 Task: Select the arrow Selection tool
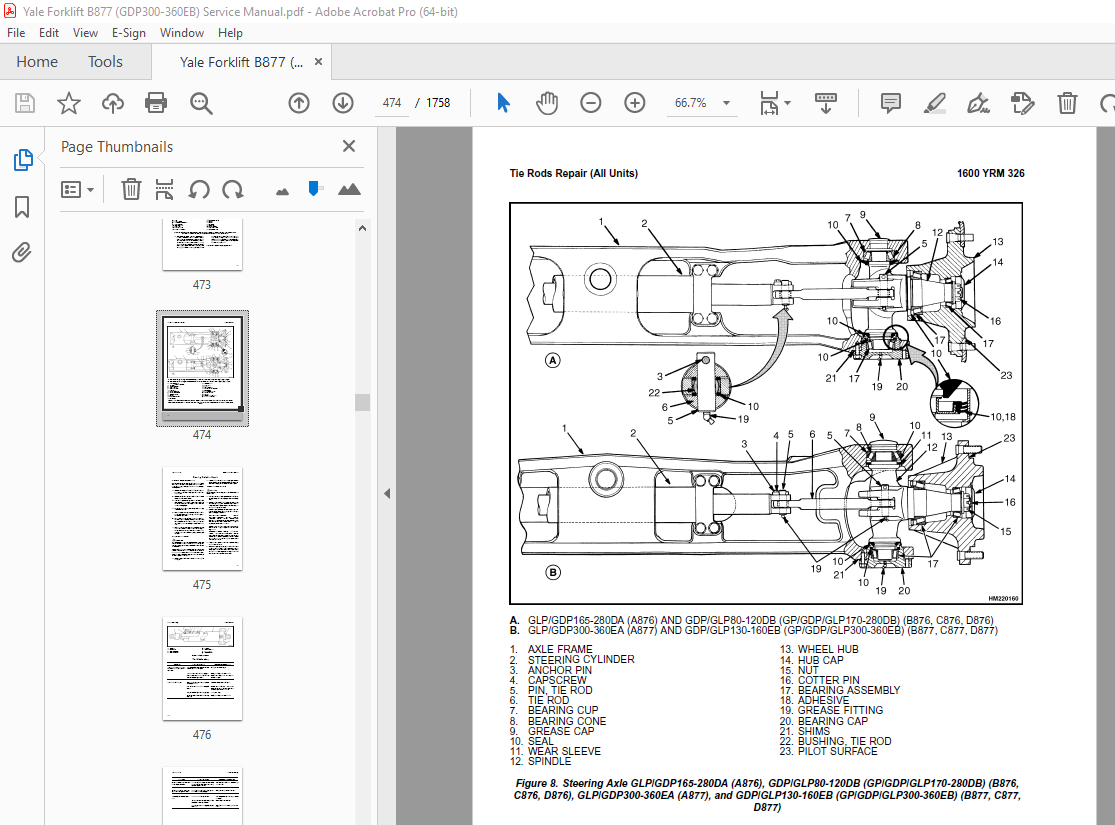click(x=503, y=103)
